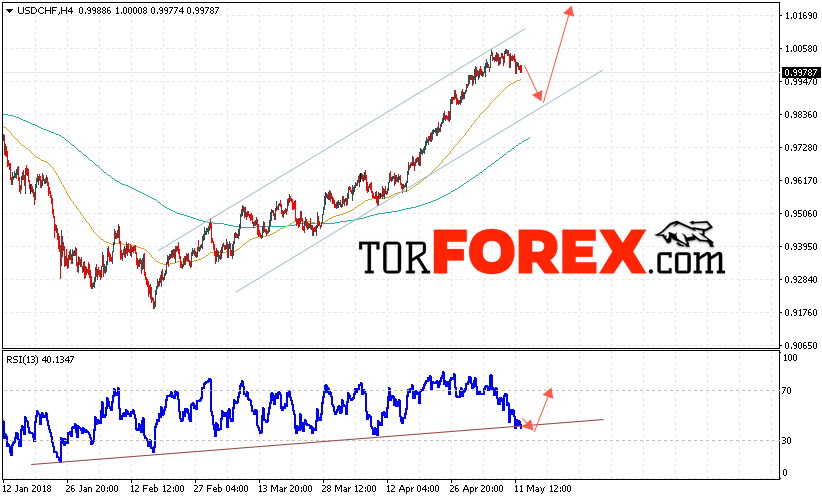
Task: Click the 26 Jan 20:00 time label
Action: pyautogui.click(x=92, y=488)
